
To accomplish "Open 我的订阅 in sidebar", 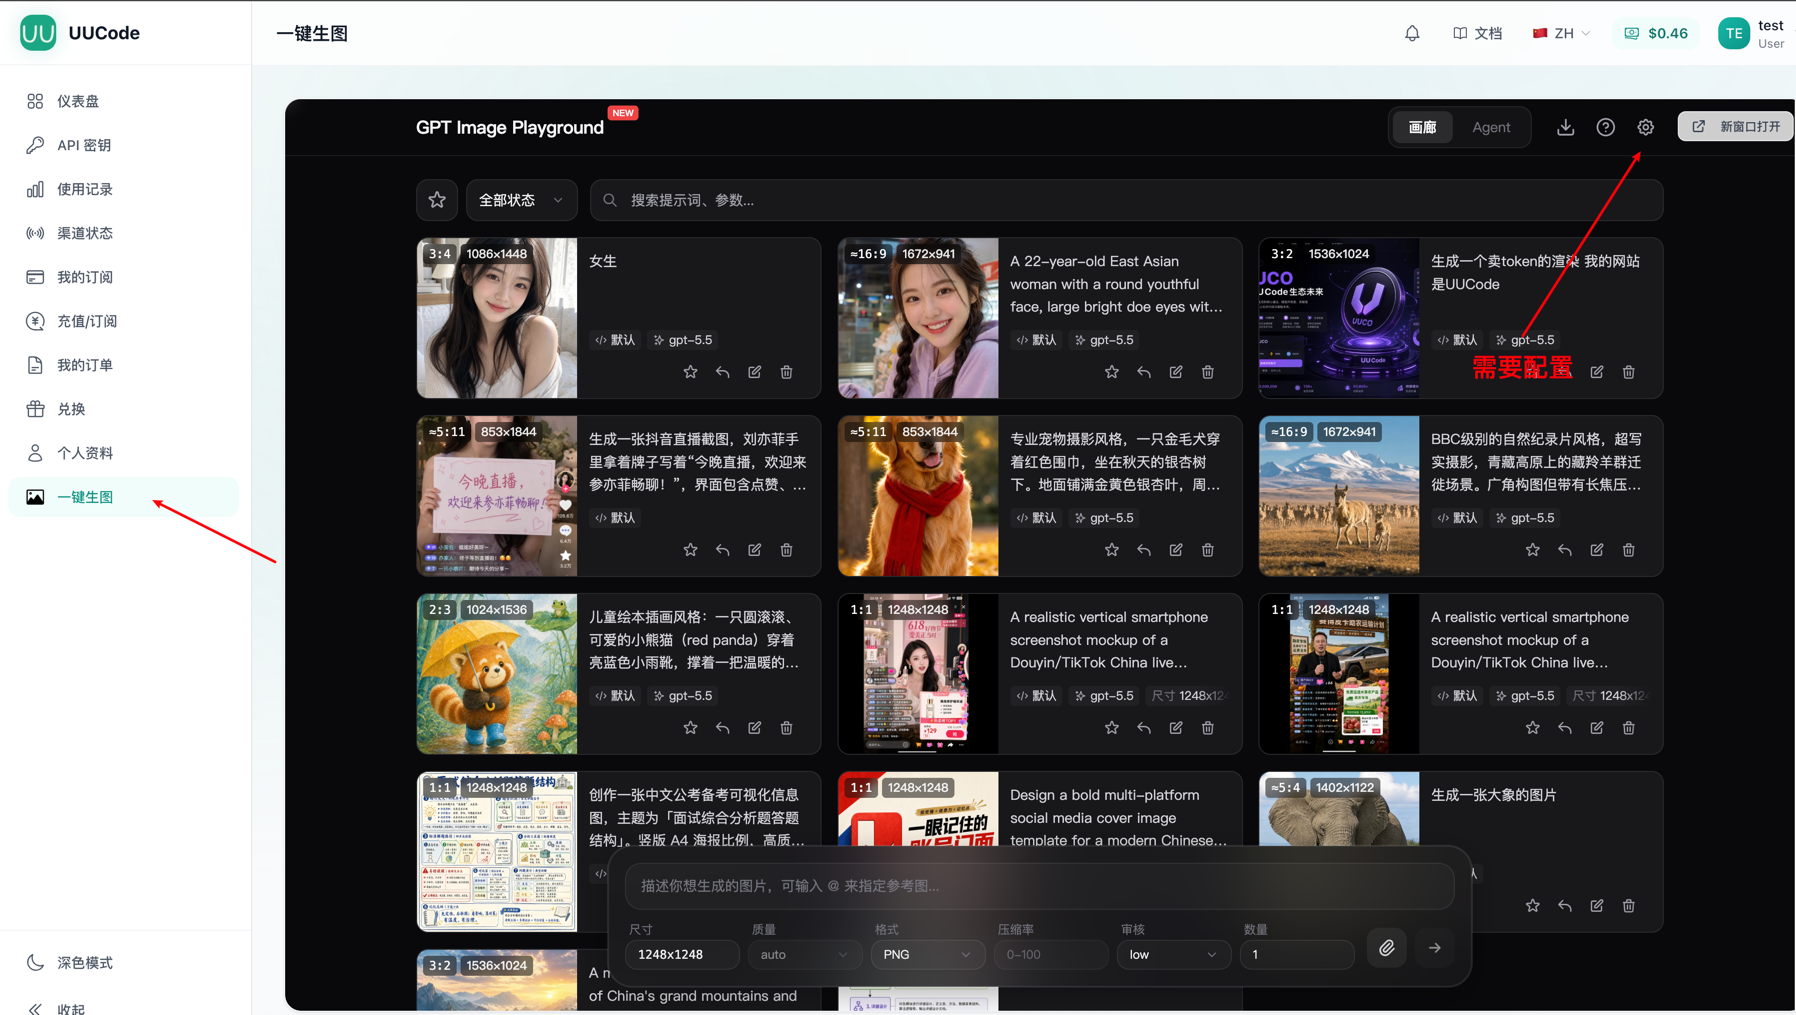I will 124,277.
